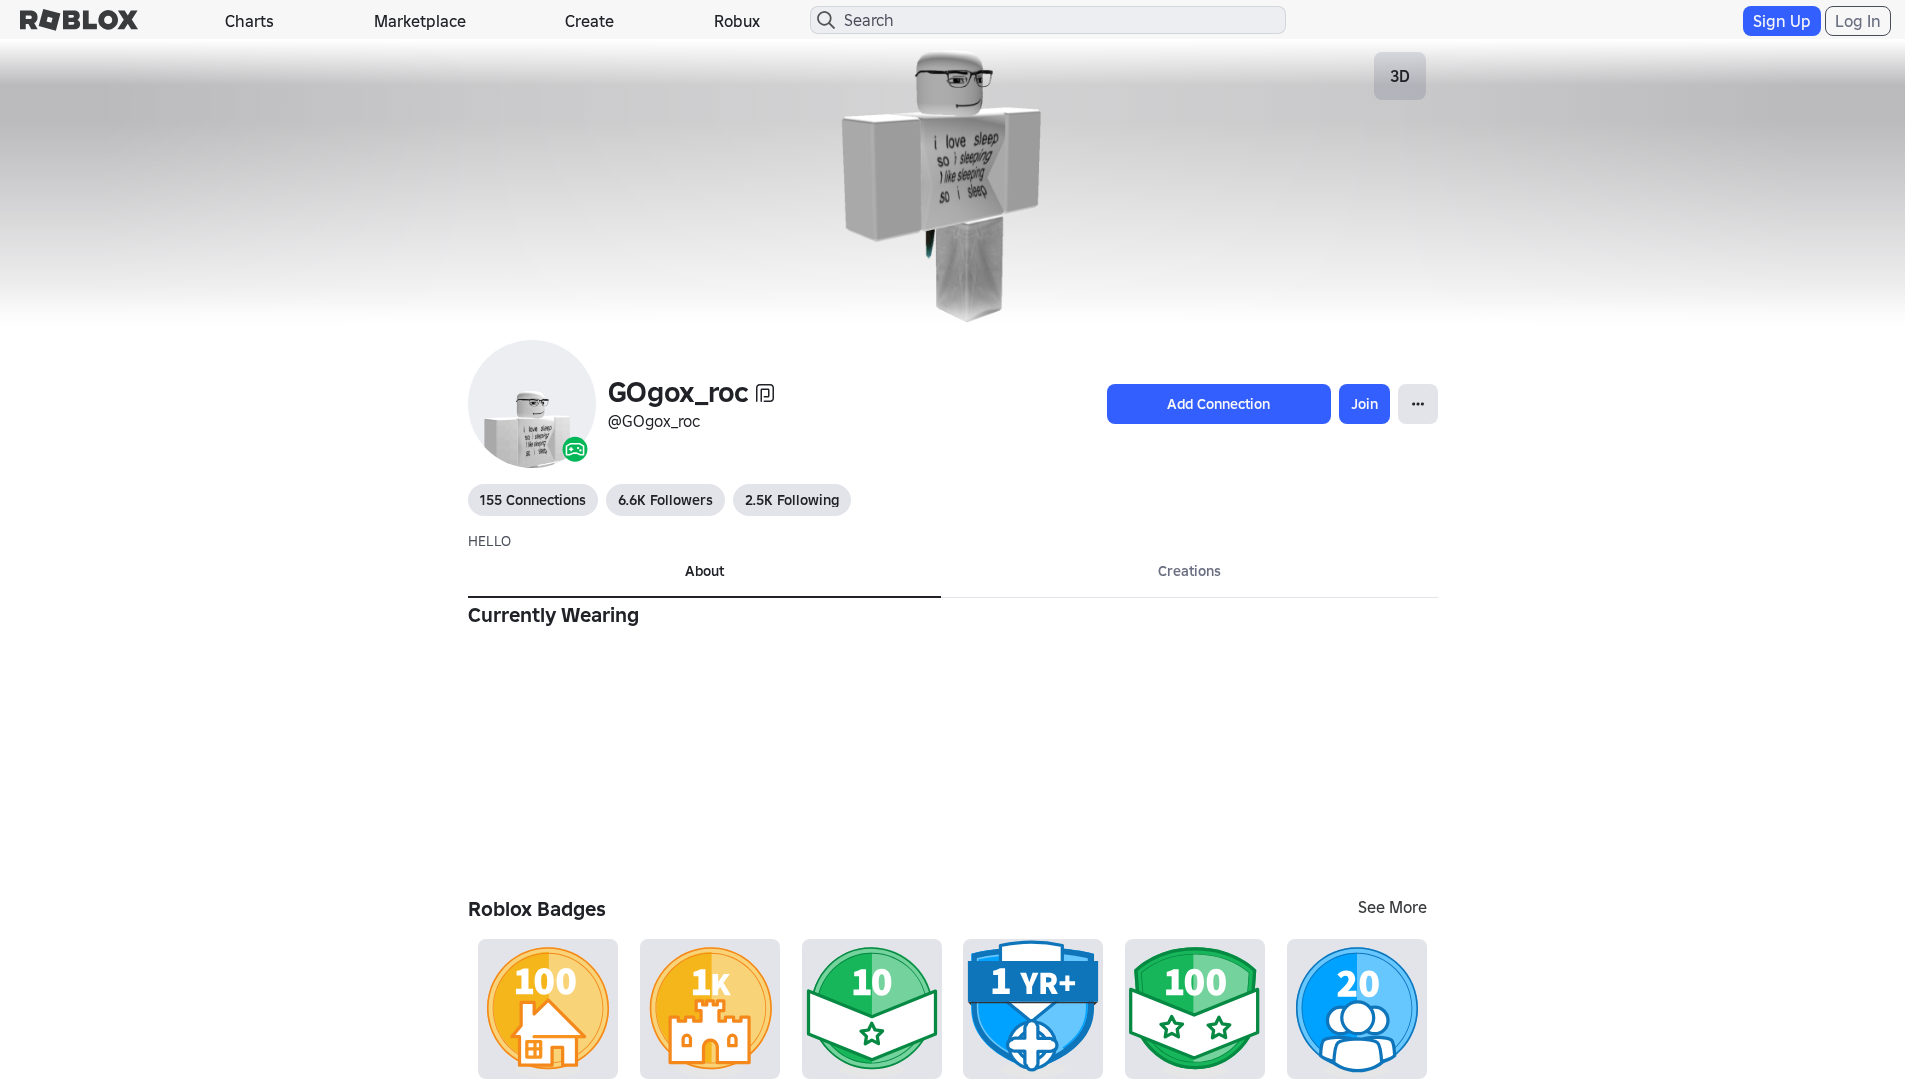Click the Sign Up button
This screenshot has height=1080, width=1920.
click(1780, 21)
